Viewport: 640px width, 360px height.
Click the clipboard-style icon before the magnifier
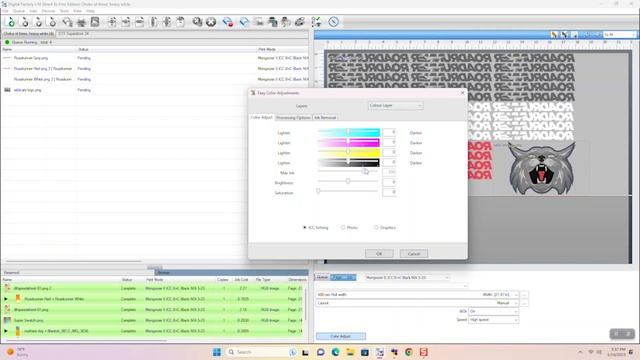pos(180,22)
